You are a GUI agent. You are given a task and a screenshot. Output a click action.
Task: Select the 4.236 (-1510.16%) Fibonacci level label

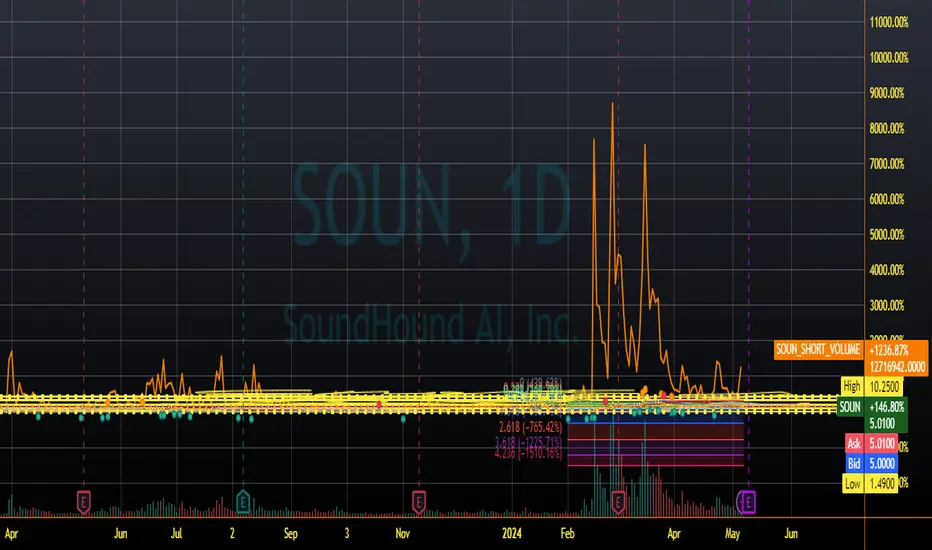528,454
